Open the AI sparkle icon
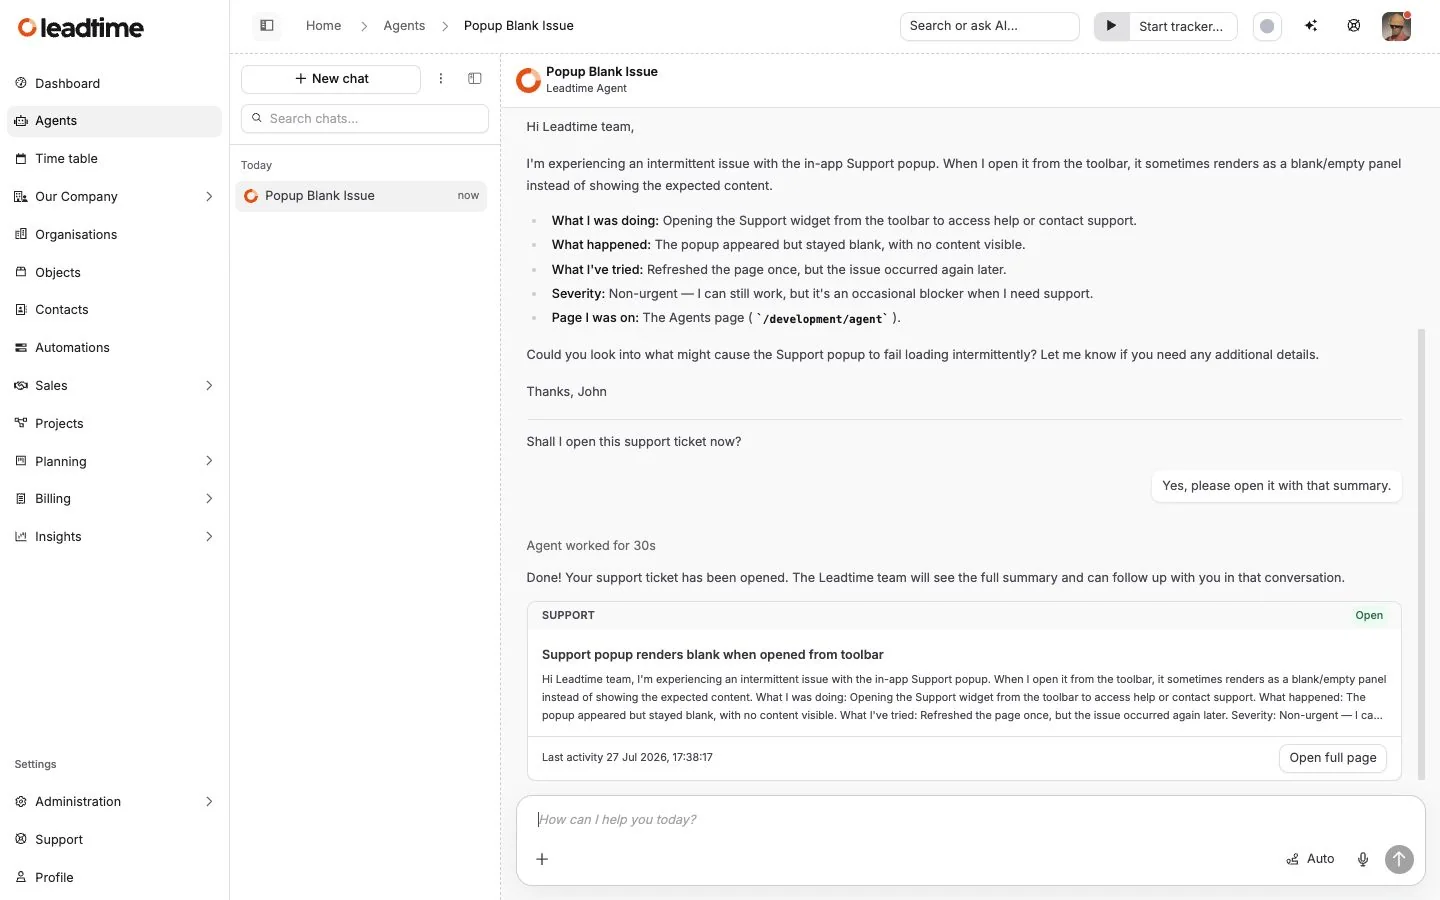Image resolution: width=1440 pixels, height=900 pixels. point(1311,26)
